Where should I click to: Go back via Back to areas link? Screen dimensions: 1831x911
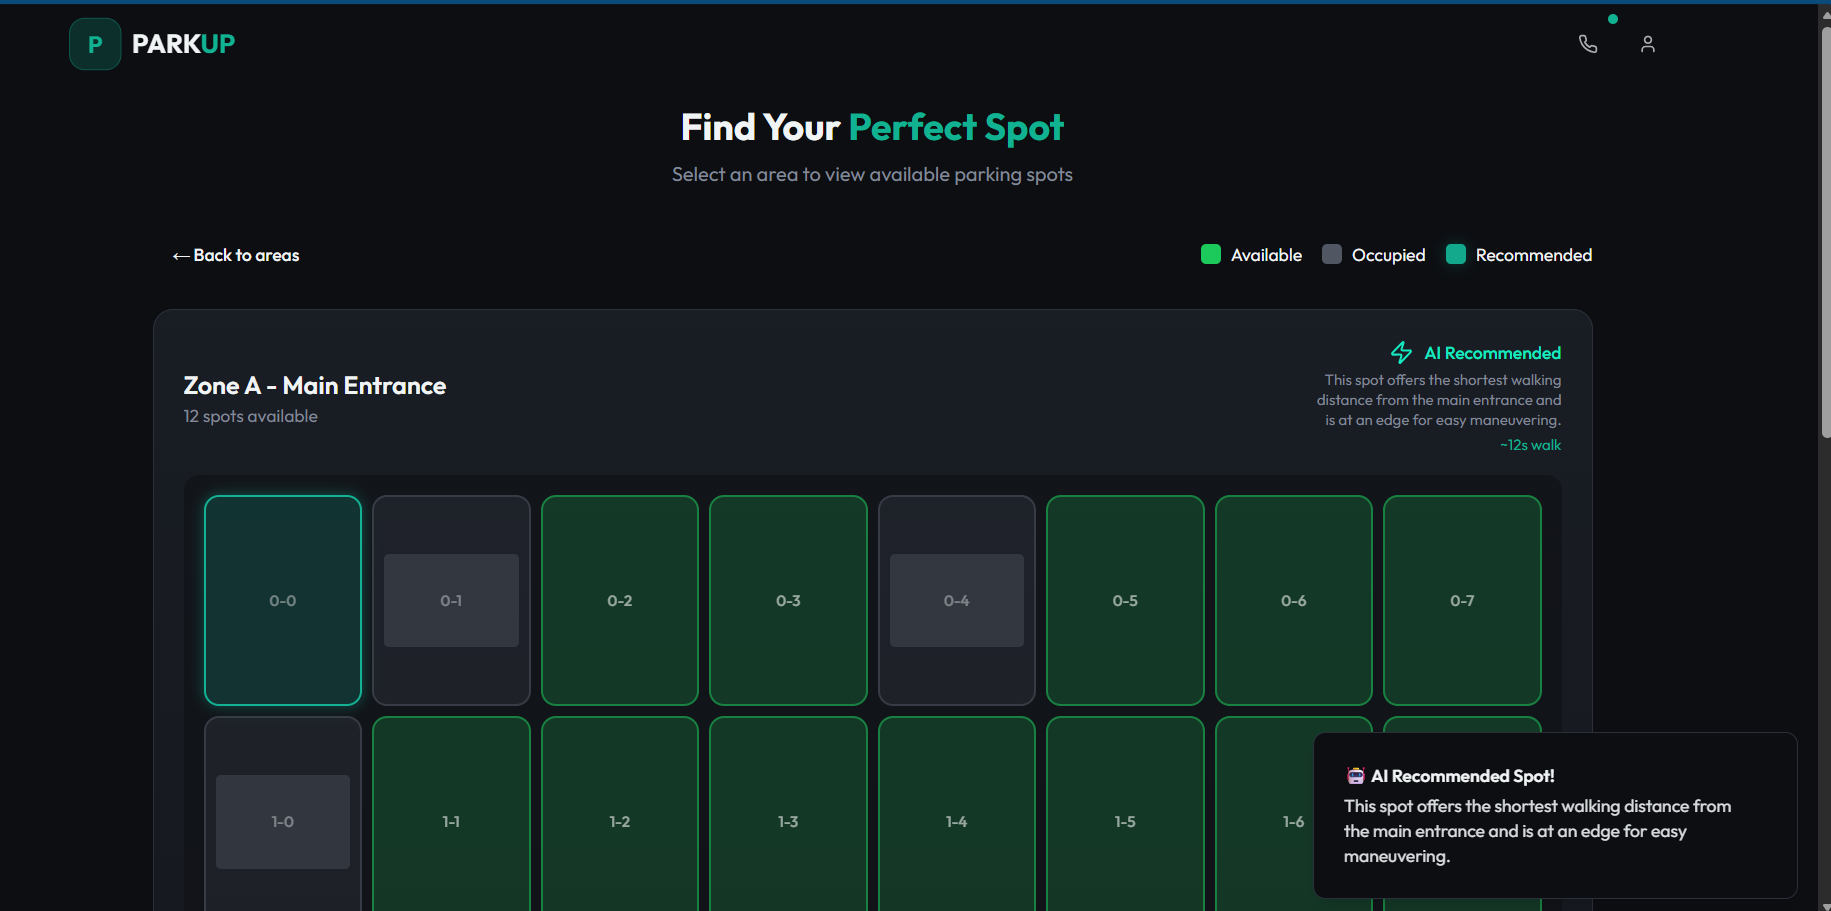pyautogui.click(x=236, y=255)
